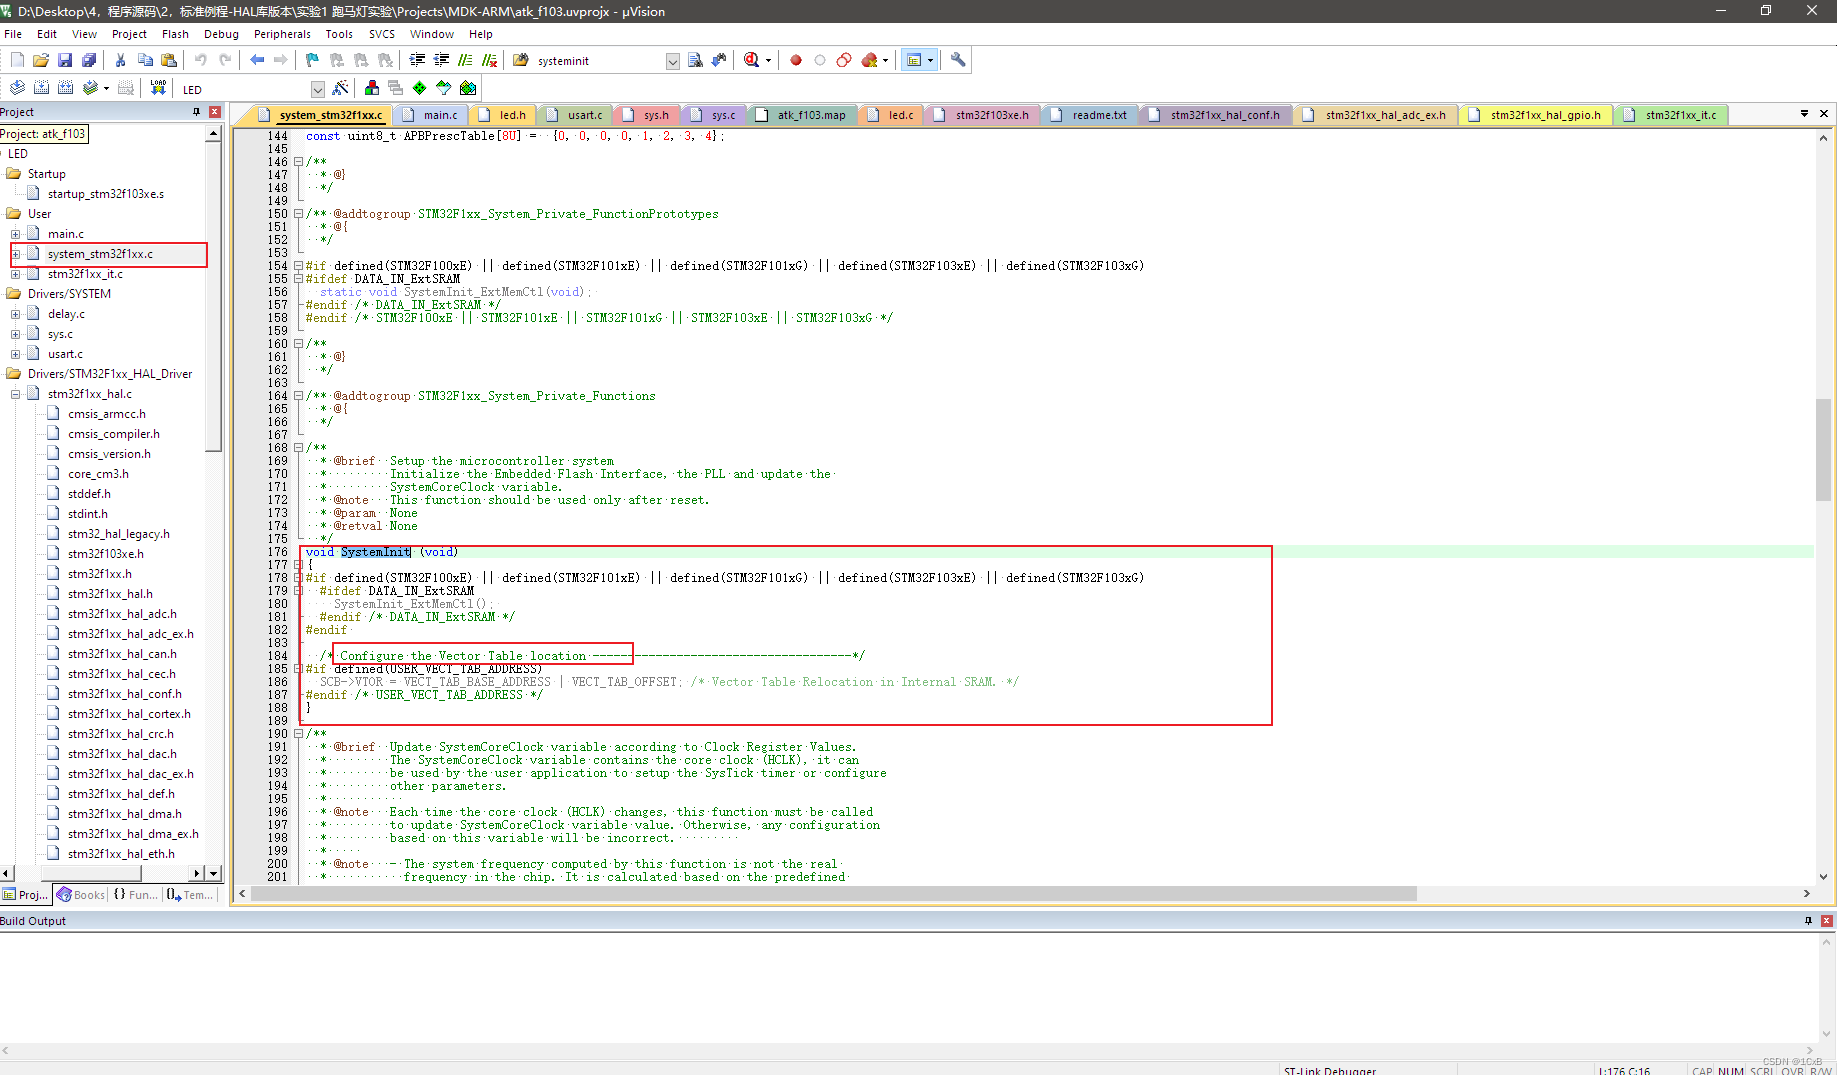Comment out the selection icon
Viewport: 1837px width, 1075px height.
(465, 60)
